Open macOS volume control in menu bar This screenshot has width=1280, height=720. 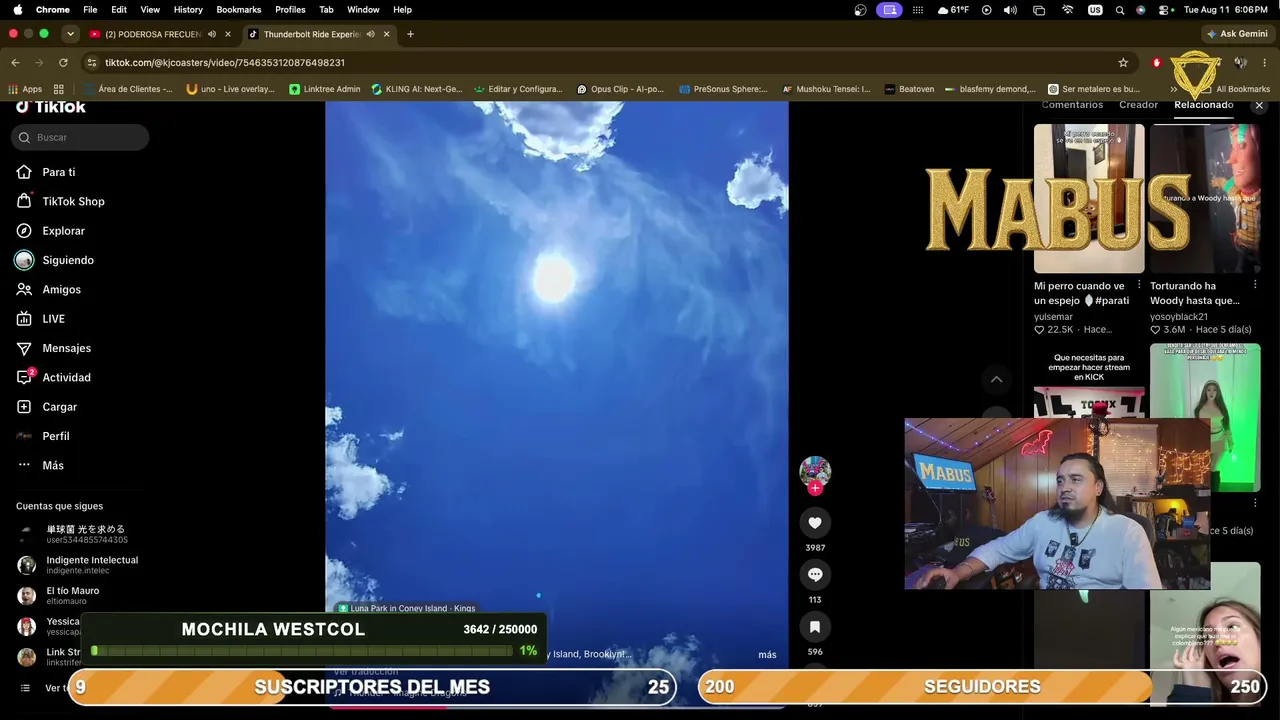1010,9
